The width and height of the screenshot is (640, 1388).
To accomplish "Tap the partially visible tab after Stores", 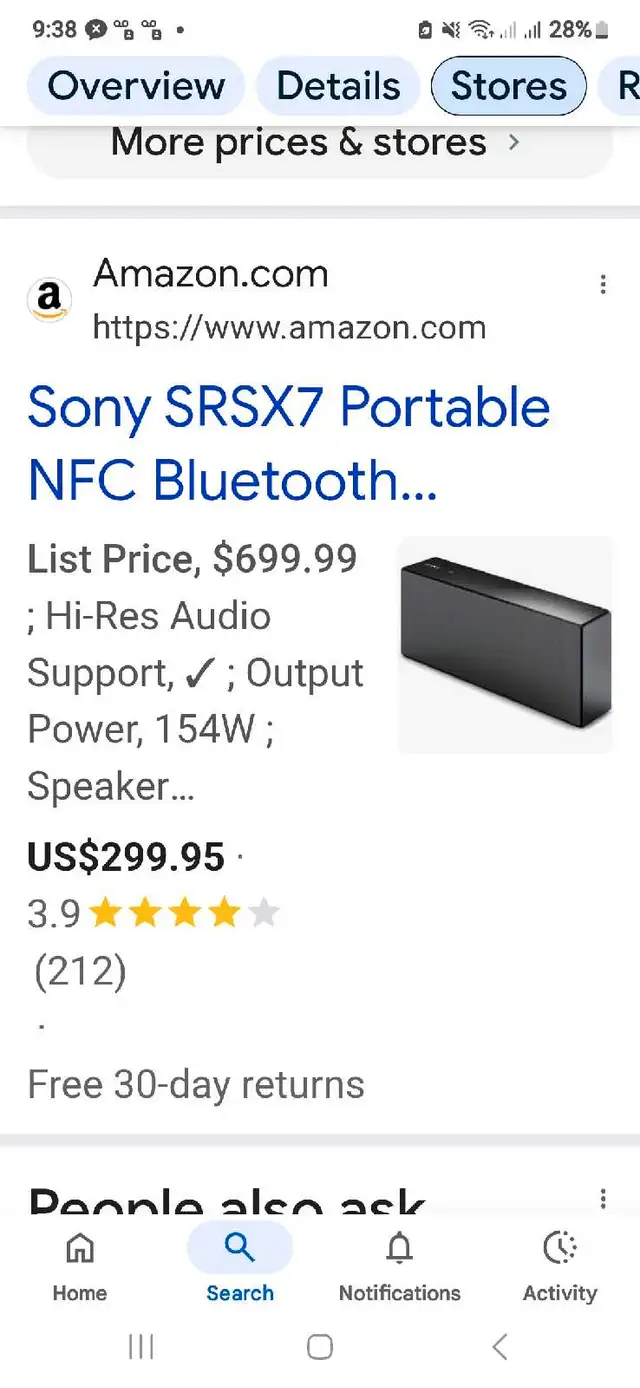I will point(620,86).
